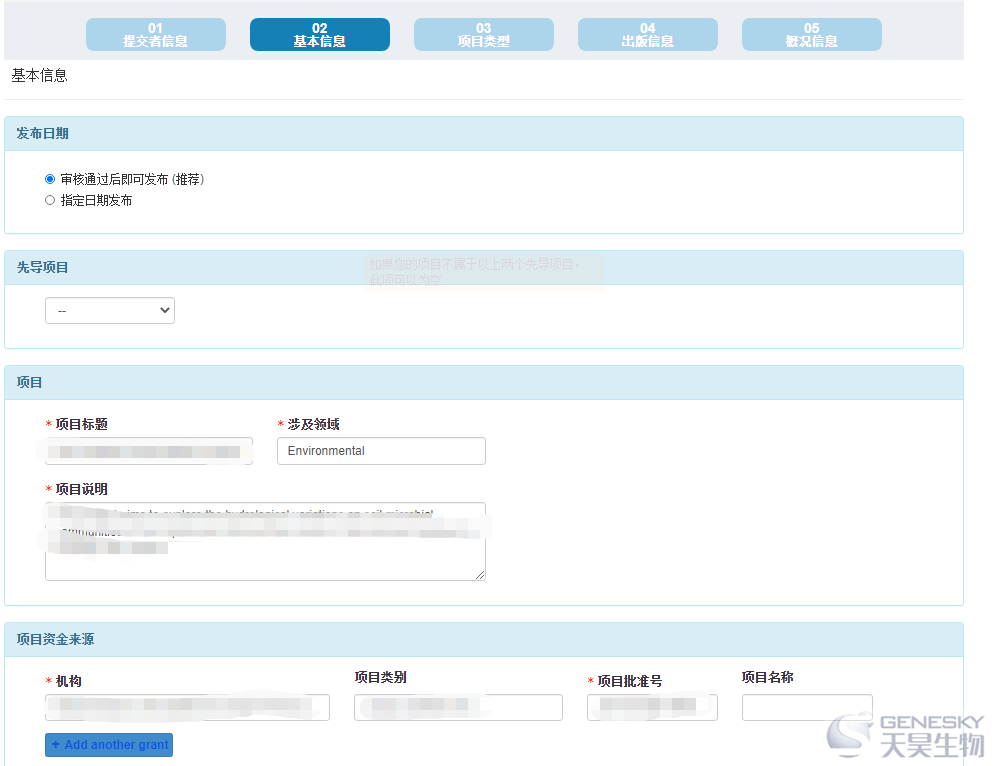Choose the 指定日期发布 radio button
1005x766 pixels.
pos(50,200)
